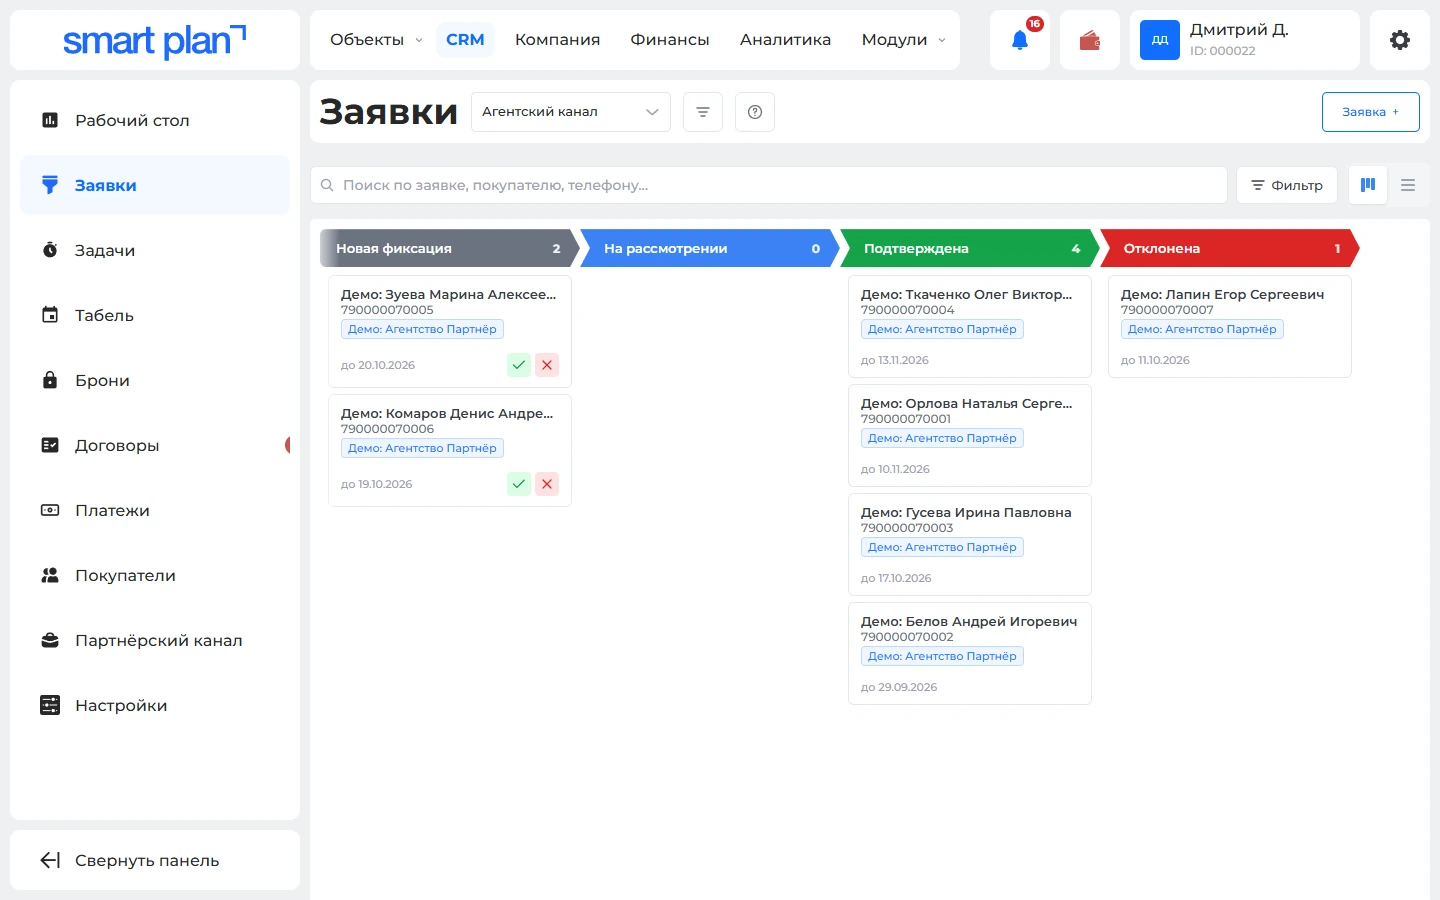Click the smart plan logo
Image resolution: width=1440 pixels, height=900 pixels.
(x=155, y=41)
